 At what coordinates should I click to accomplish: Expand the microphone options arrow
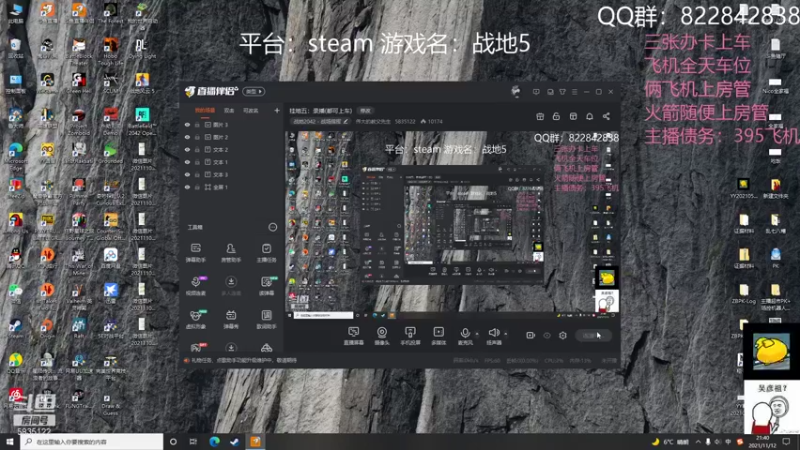[477, 334]
